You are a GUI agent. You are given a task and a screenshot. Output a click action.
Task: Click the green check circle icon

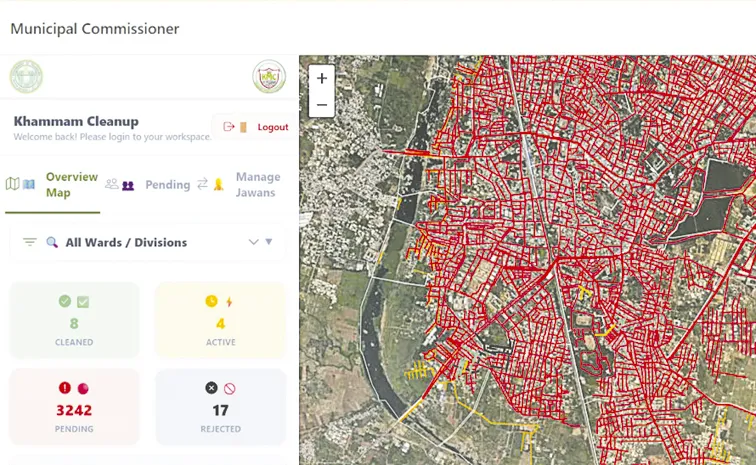coord(65,301)
